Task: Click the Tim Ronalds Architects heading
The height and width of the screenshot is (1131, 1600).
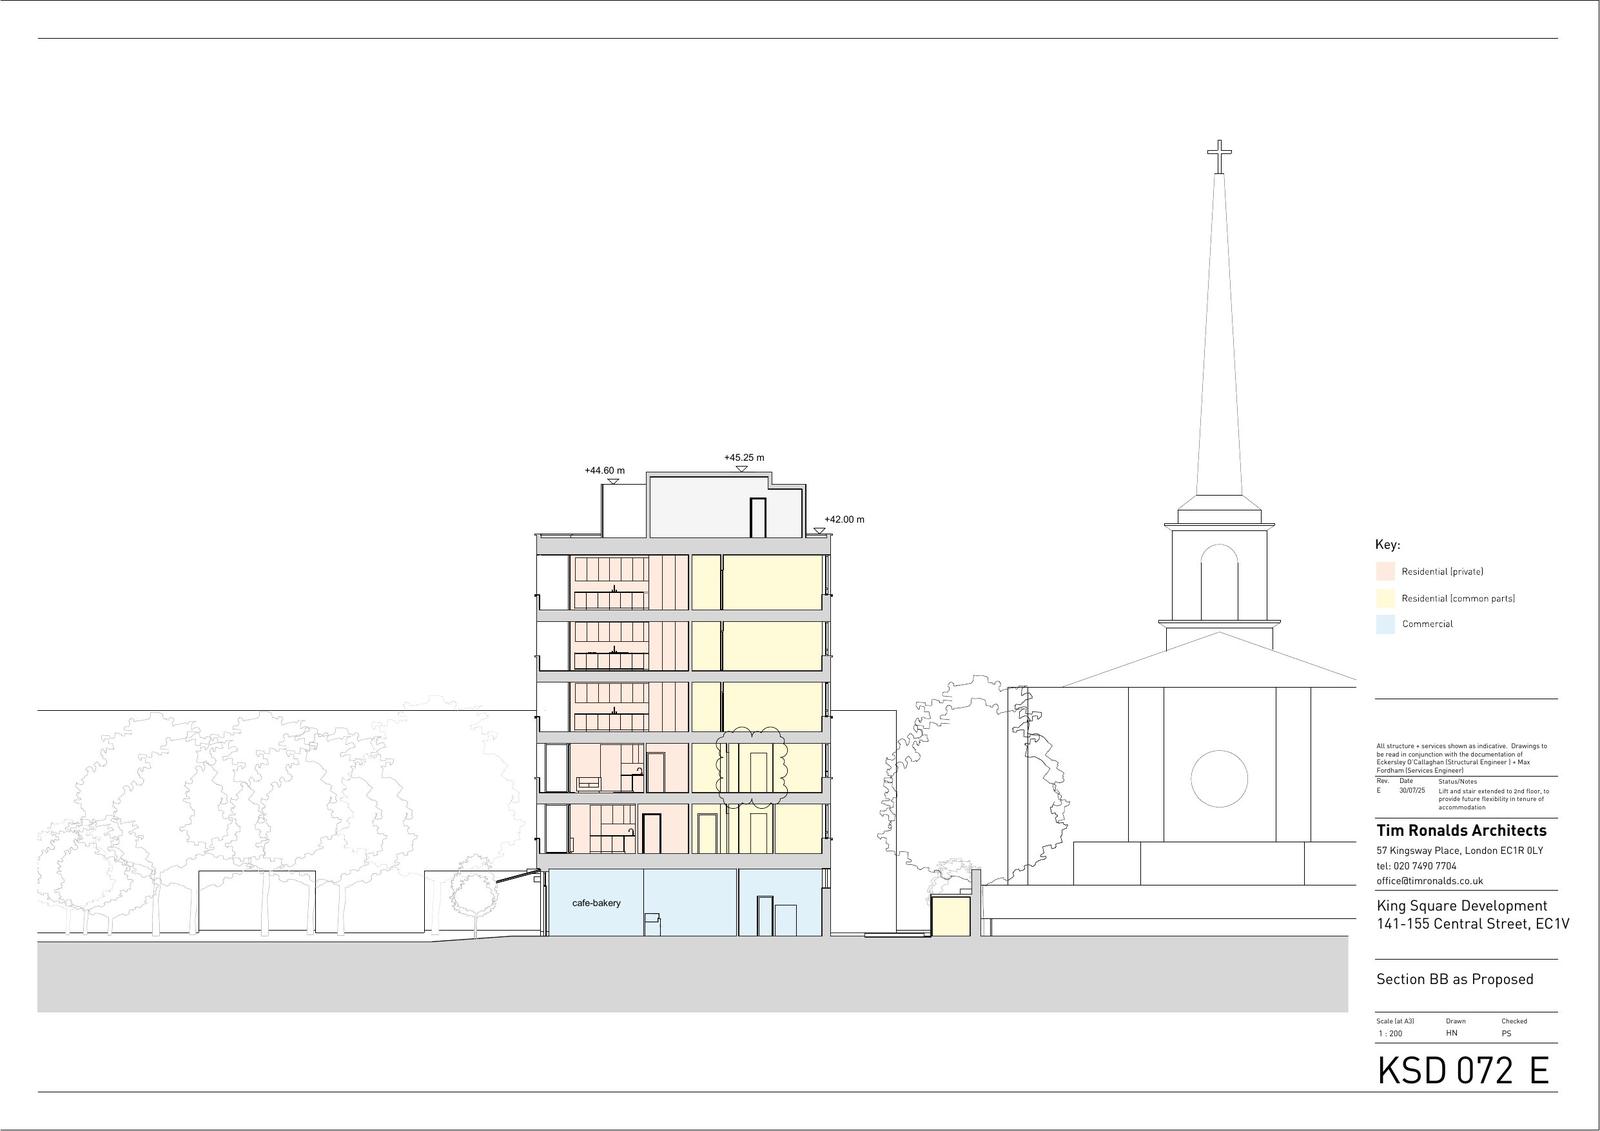Action: pyautogui.click(x=1461, y=831)
